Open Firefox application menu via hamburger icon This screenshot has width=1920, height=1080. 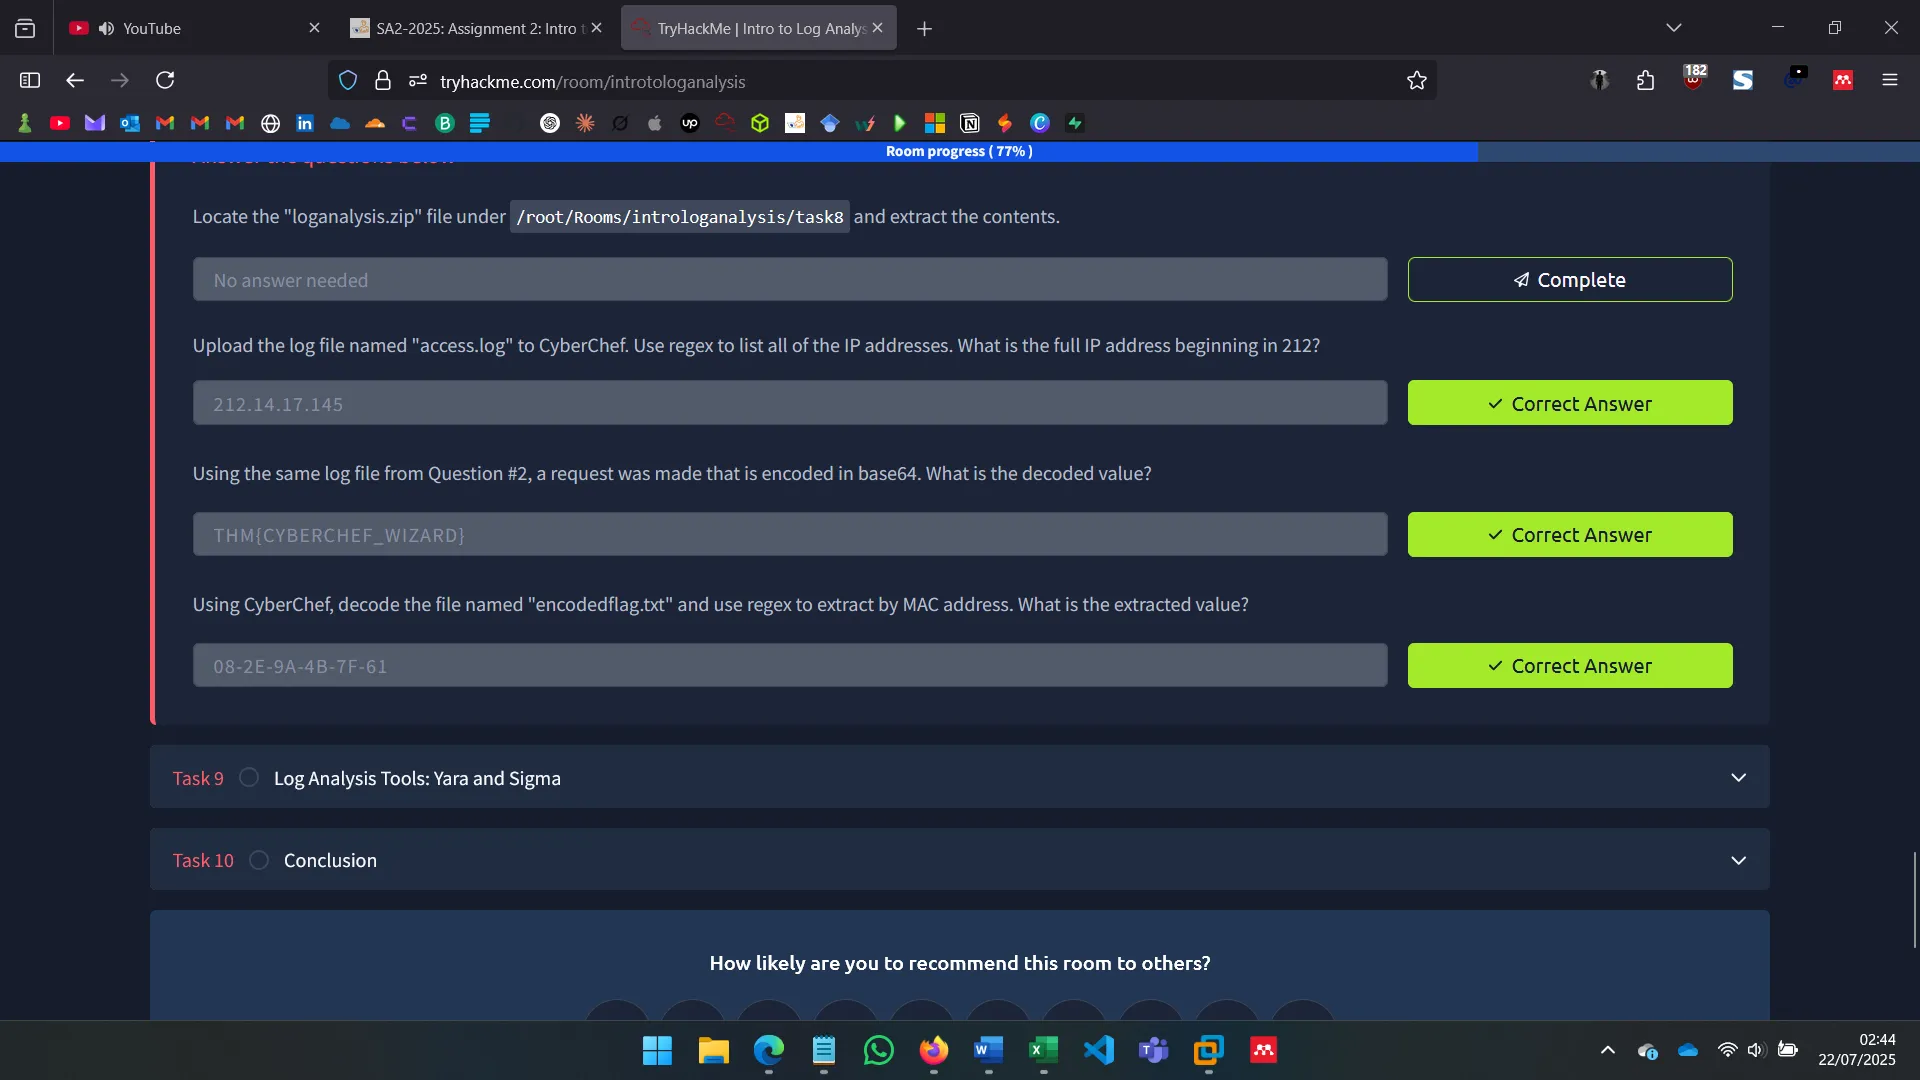point(1890,80)
